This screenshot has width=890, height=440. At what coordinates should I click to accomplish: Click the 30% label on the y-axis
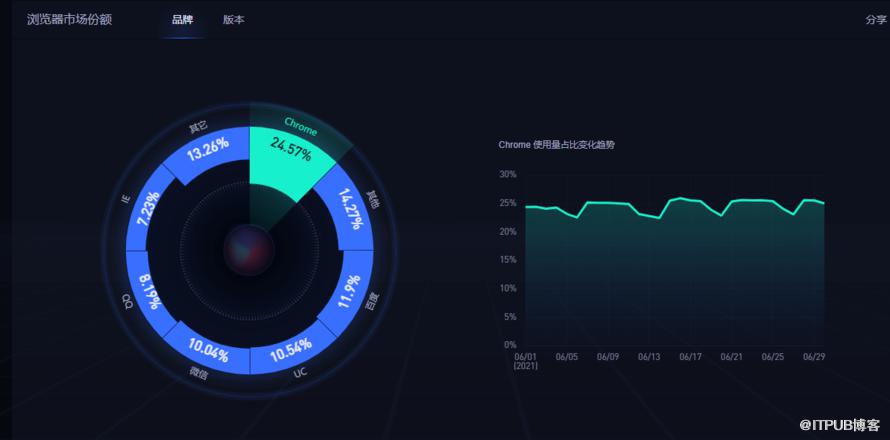click(x=507, y=174)
